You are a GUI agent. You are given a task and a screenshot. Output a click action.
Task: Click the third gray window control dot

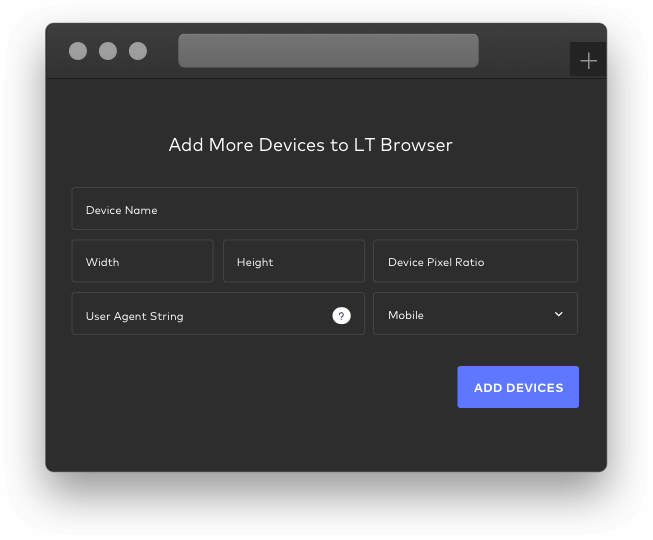pos(138,51)
